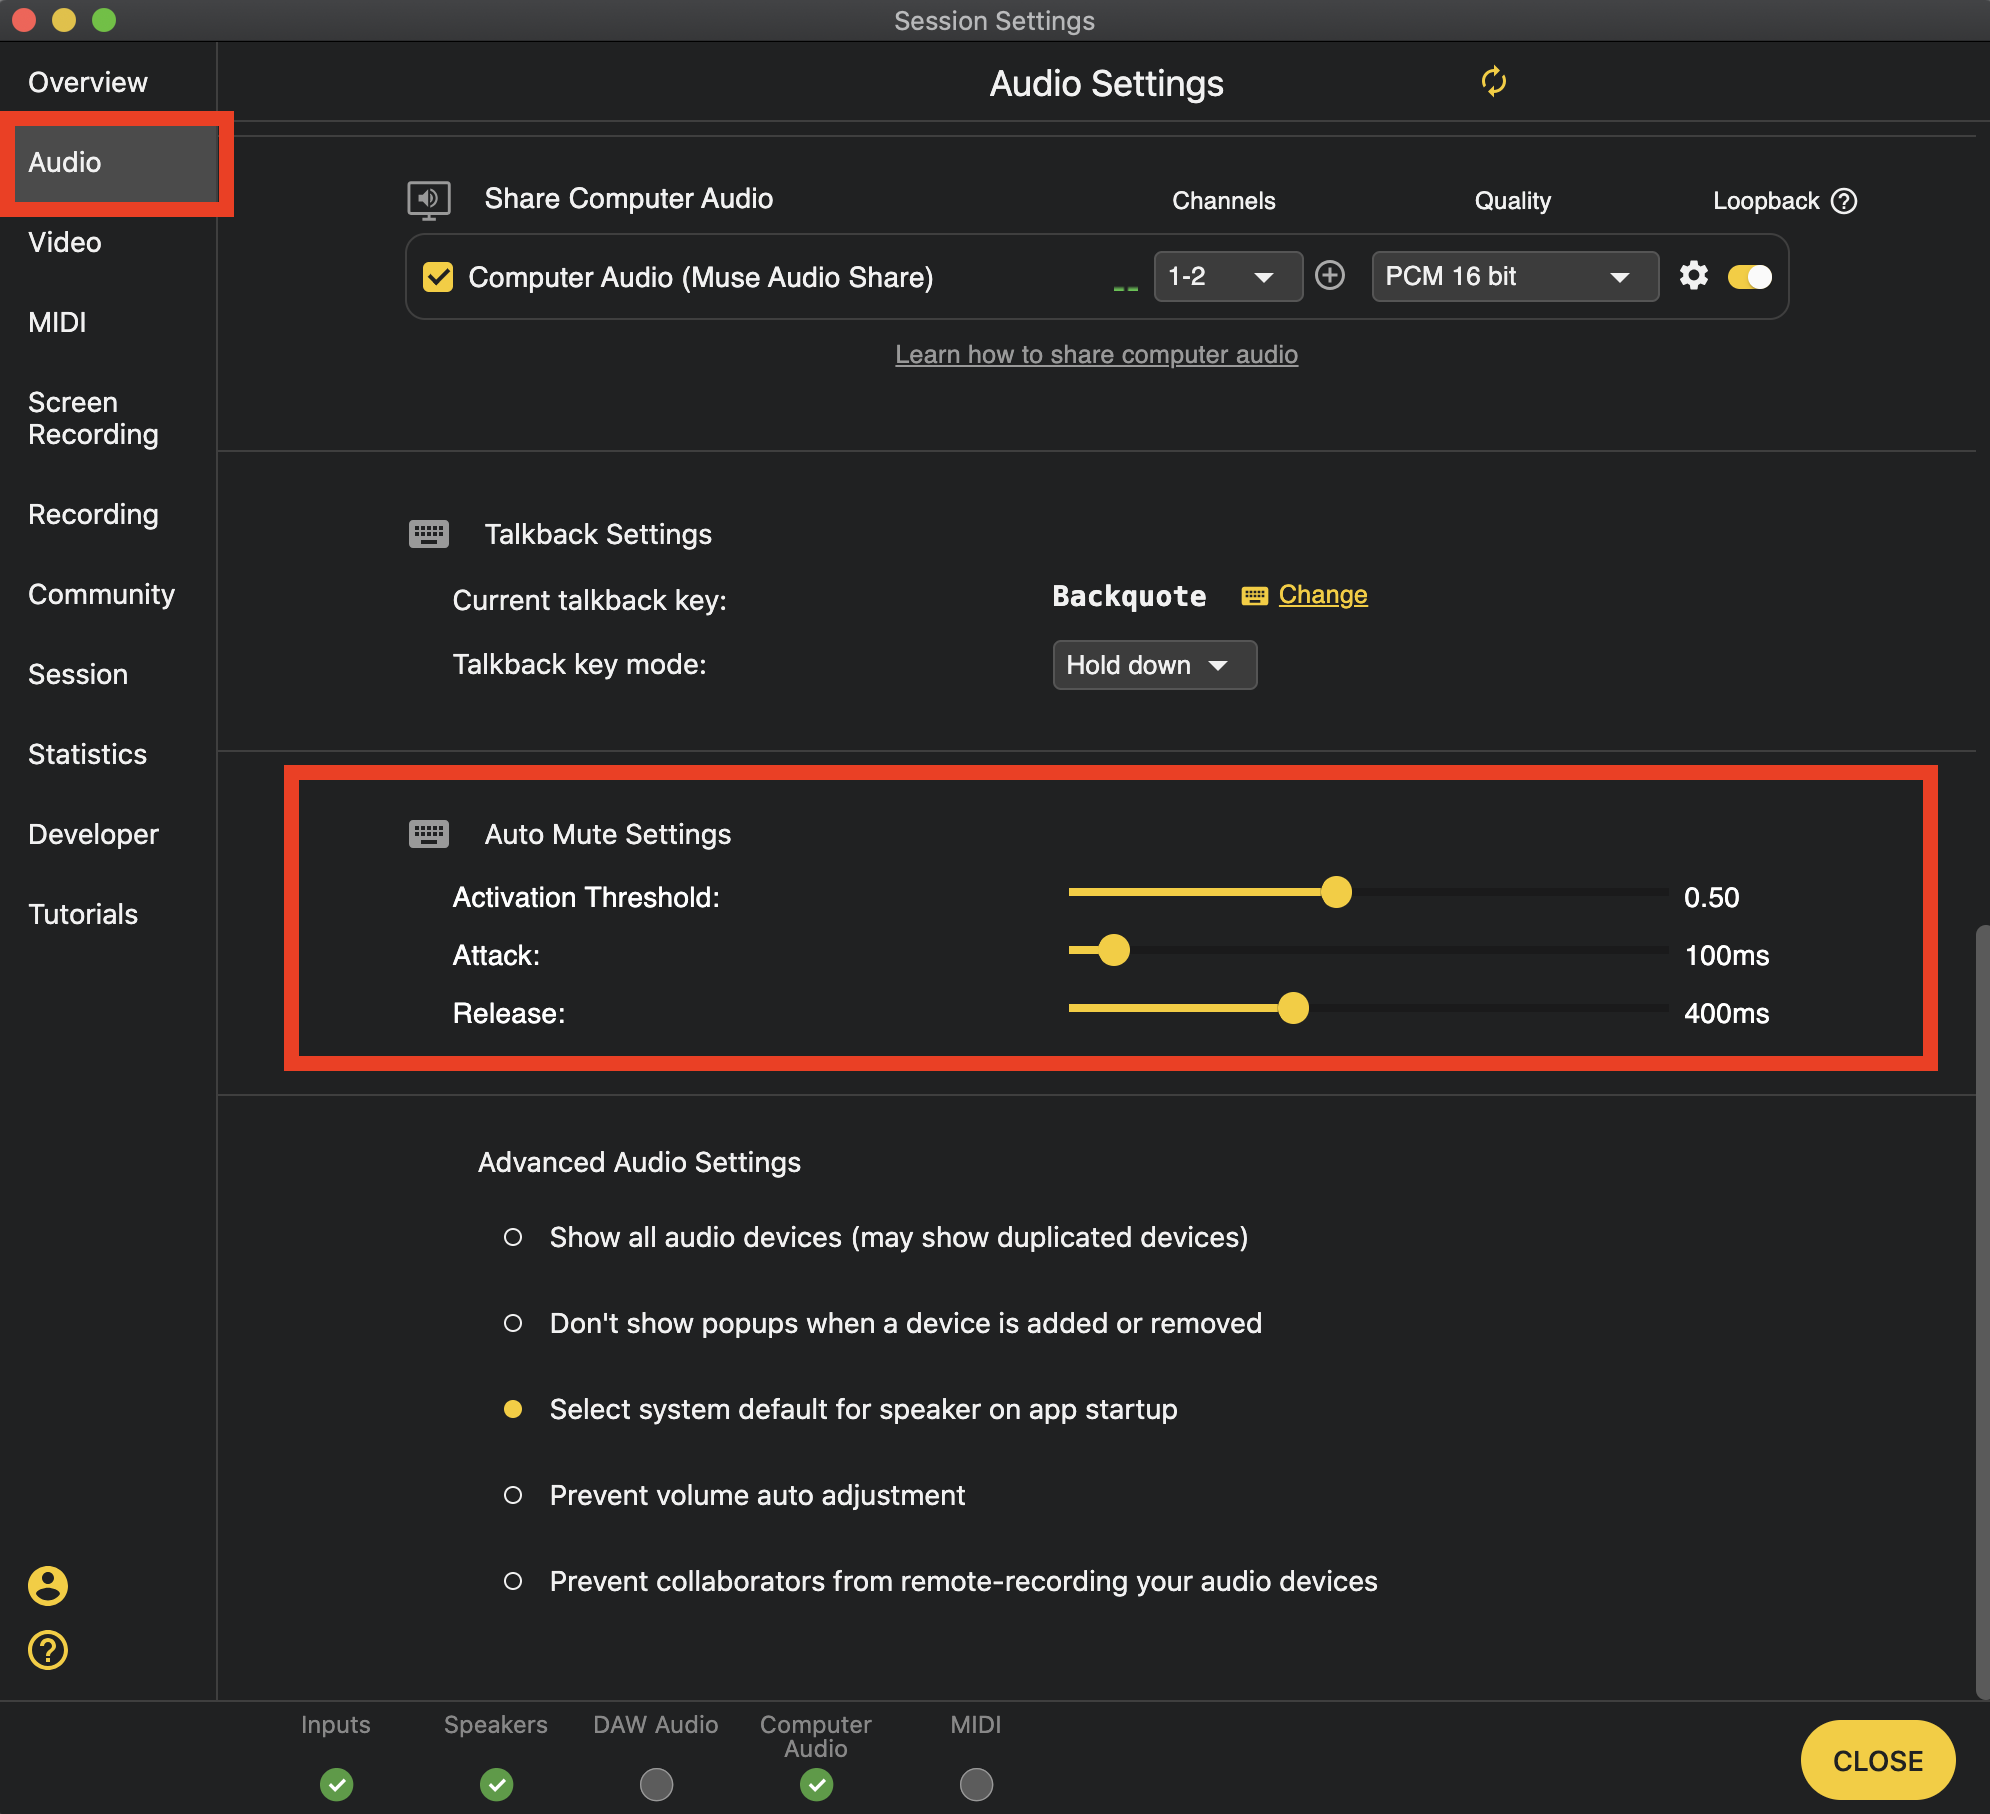Click the Talkback Settings keyboard icon
Image resolution: width=1990 pixels, height=1814 pixels.
coord(429,534)
